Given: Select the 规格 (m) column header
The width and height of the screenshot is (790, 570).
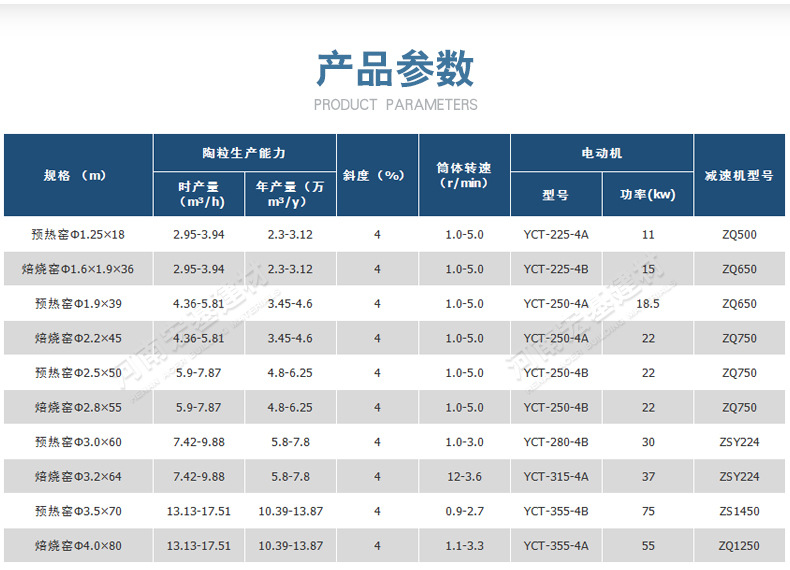Looking at the screenshot, I should [77, 175].
